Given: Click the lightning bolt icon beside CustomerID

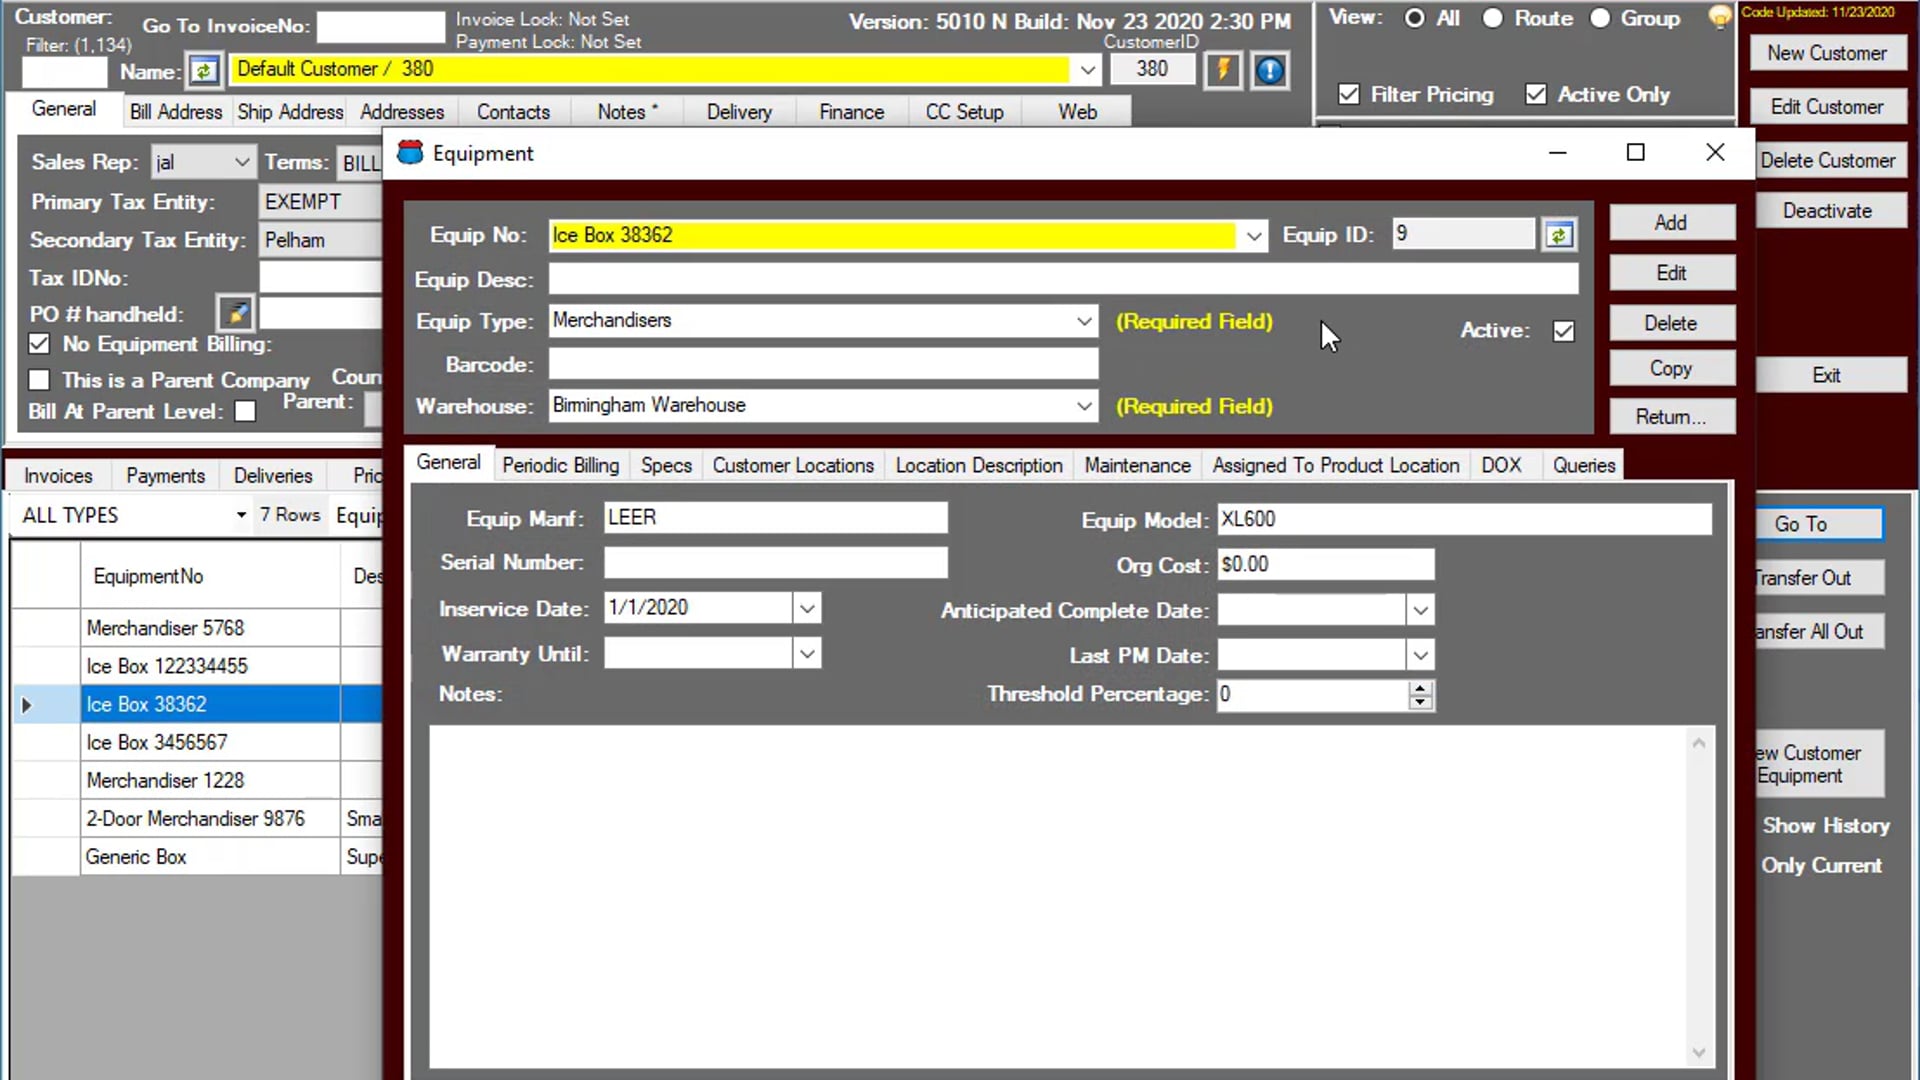Looking at the screenshot, I should click(x=1223, y=70).
